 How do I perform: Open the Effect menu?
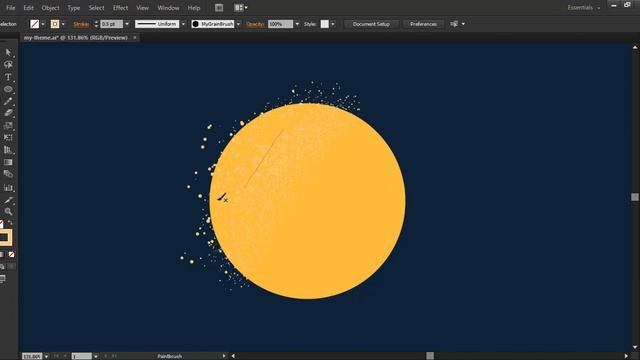(120, 8)
